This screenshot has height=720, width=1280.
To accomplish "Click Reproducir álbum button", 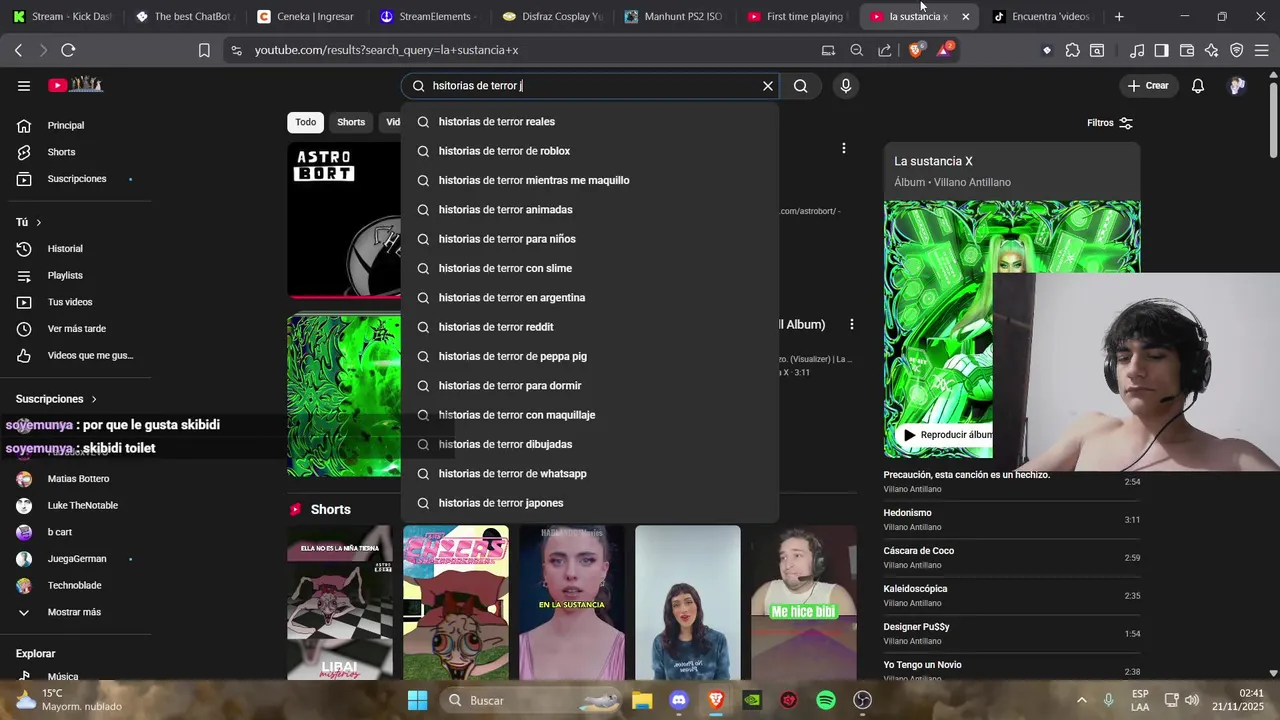I will point(947,435).
